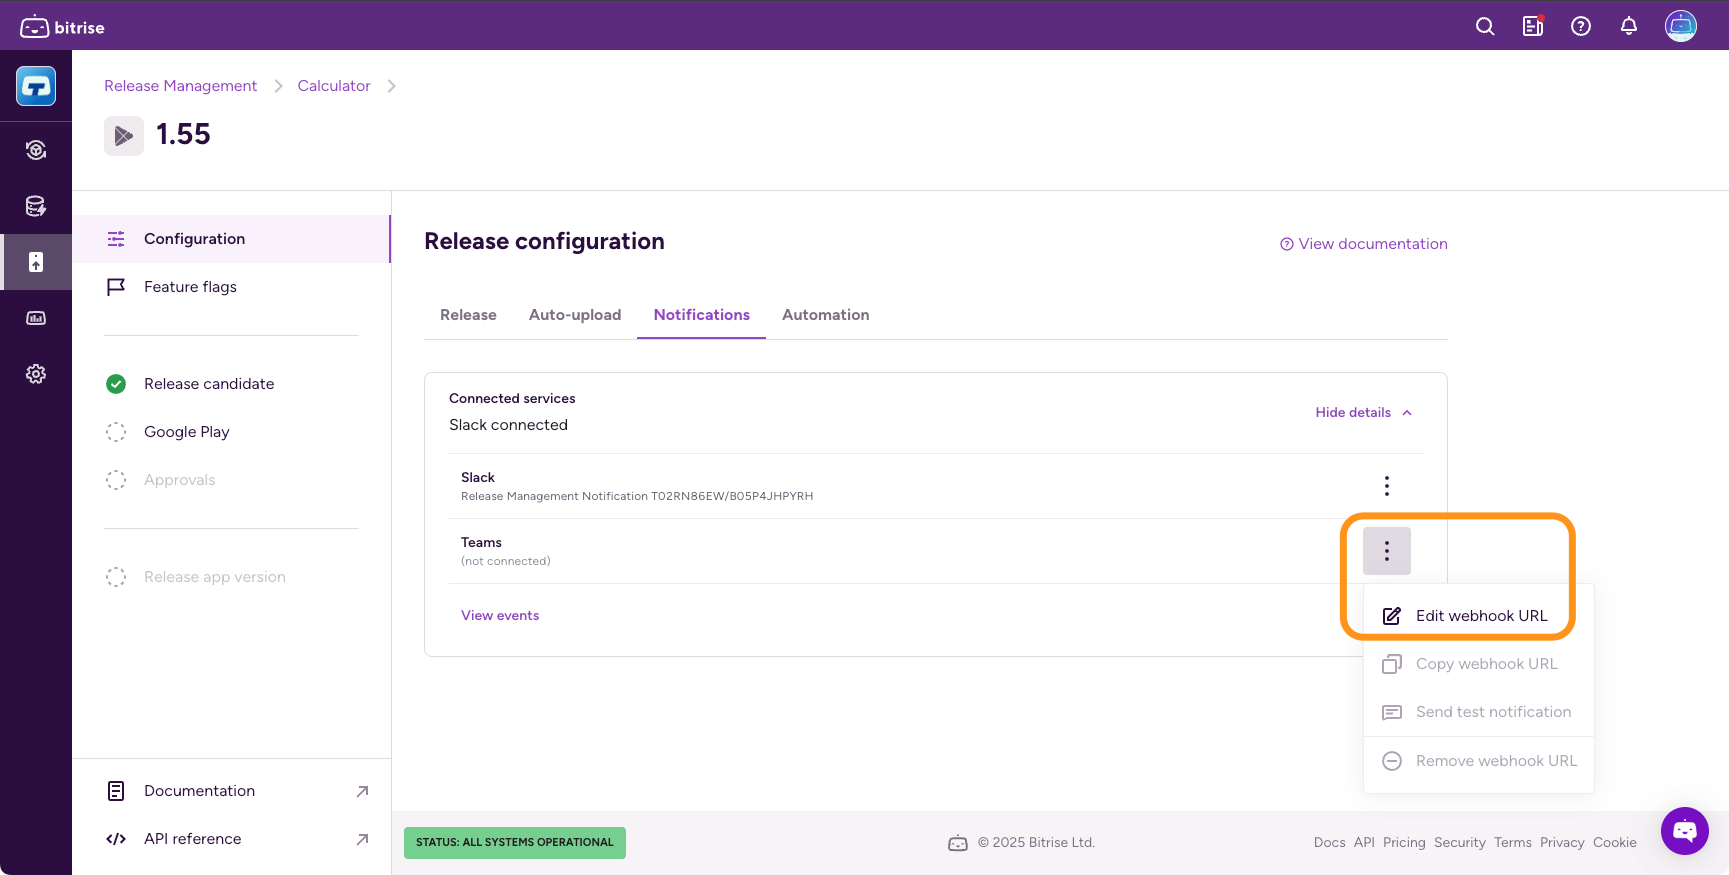Open the user profile avatar
Screen dimensions: 1729x875
(1681, 26)
